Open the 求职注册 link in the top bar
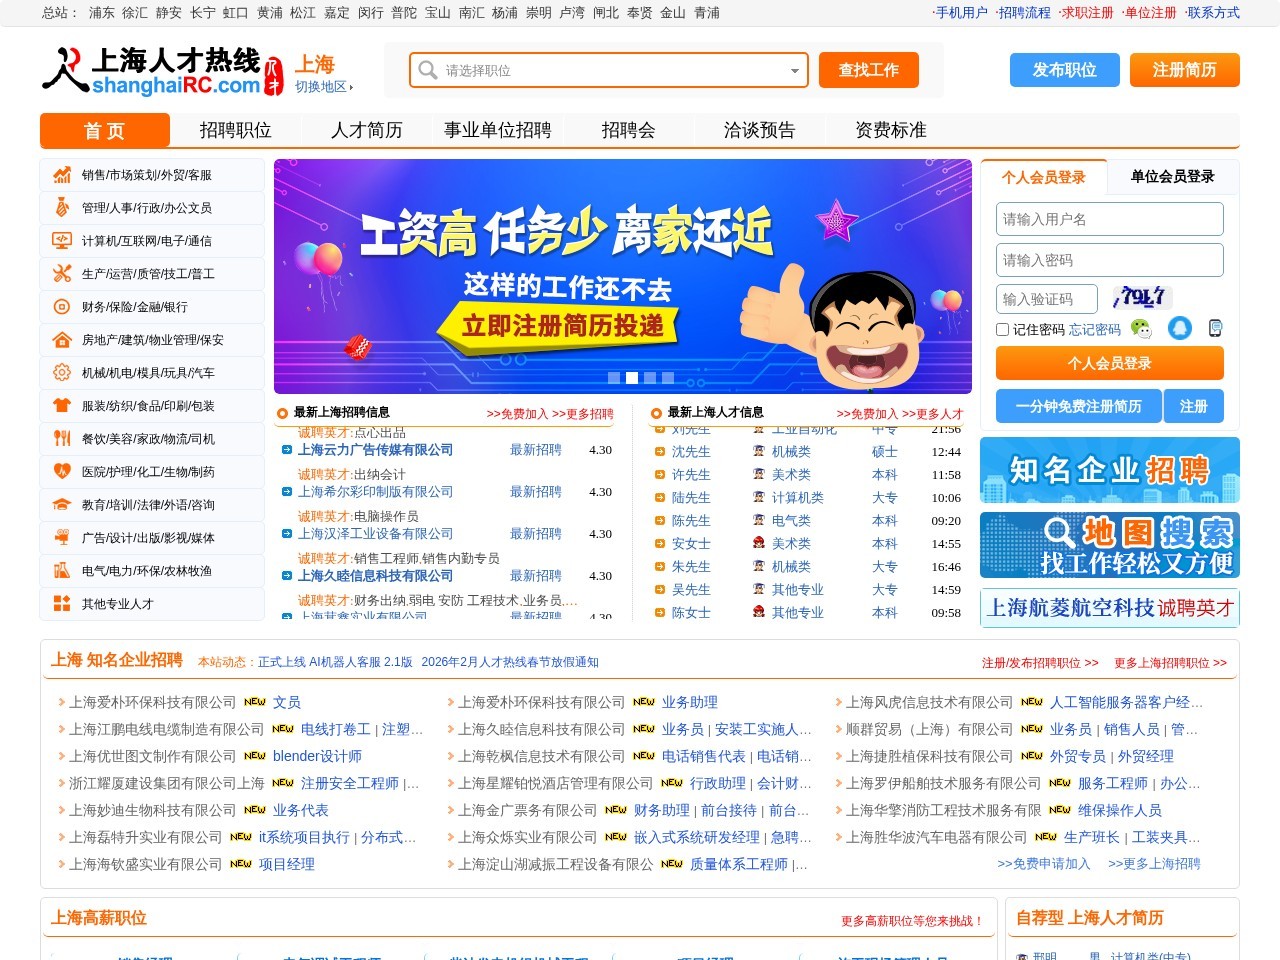The width and height of the screenshot is (1280, 960). pos(1088,13)
